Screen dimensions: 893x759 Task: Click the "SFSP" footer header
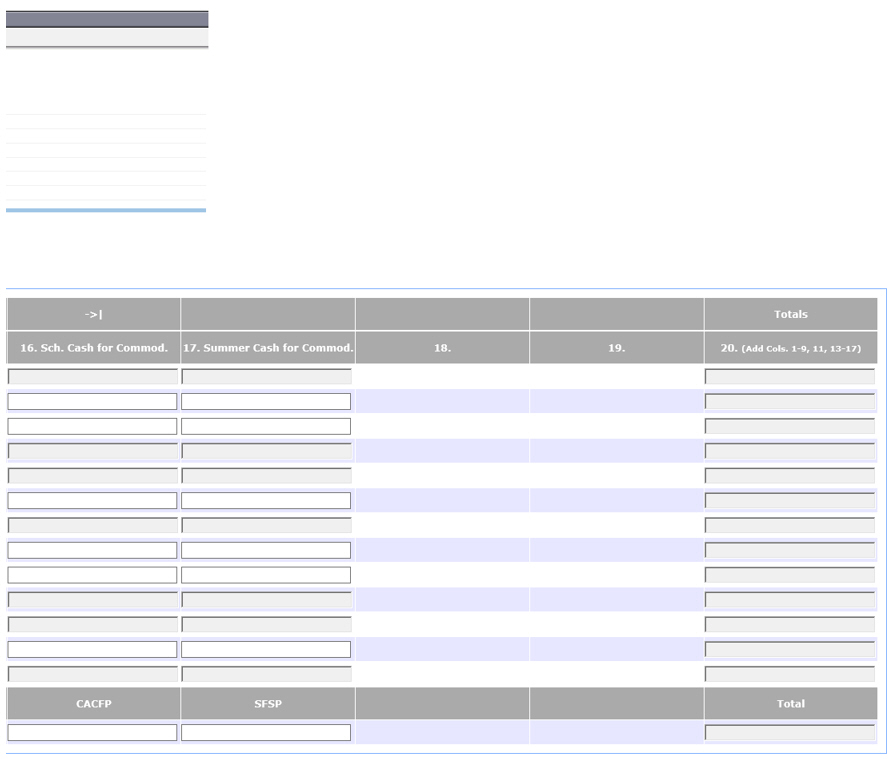coord(268,704)
